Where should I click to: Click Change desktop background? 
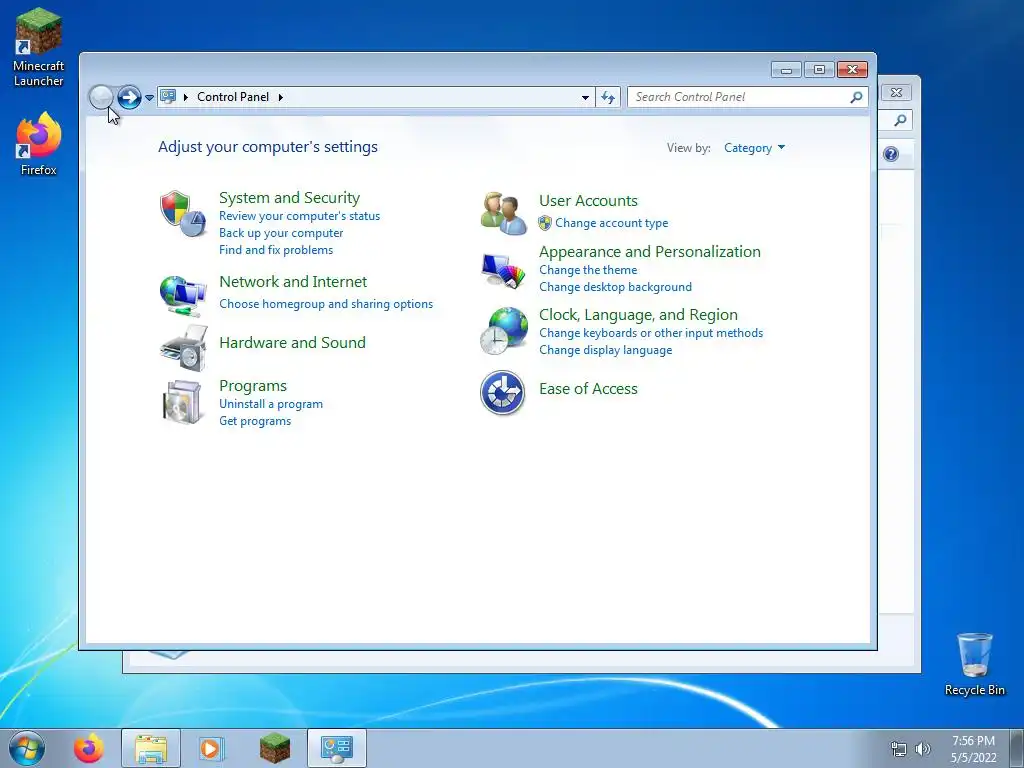point(615,287)
